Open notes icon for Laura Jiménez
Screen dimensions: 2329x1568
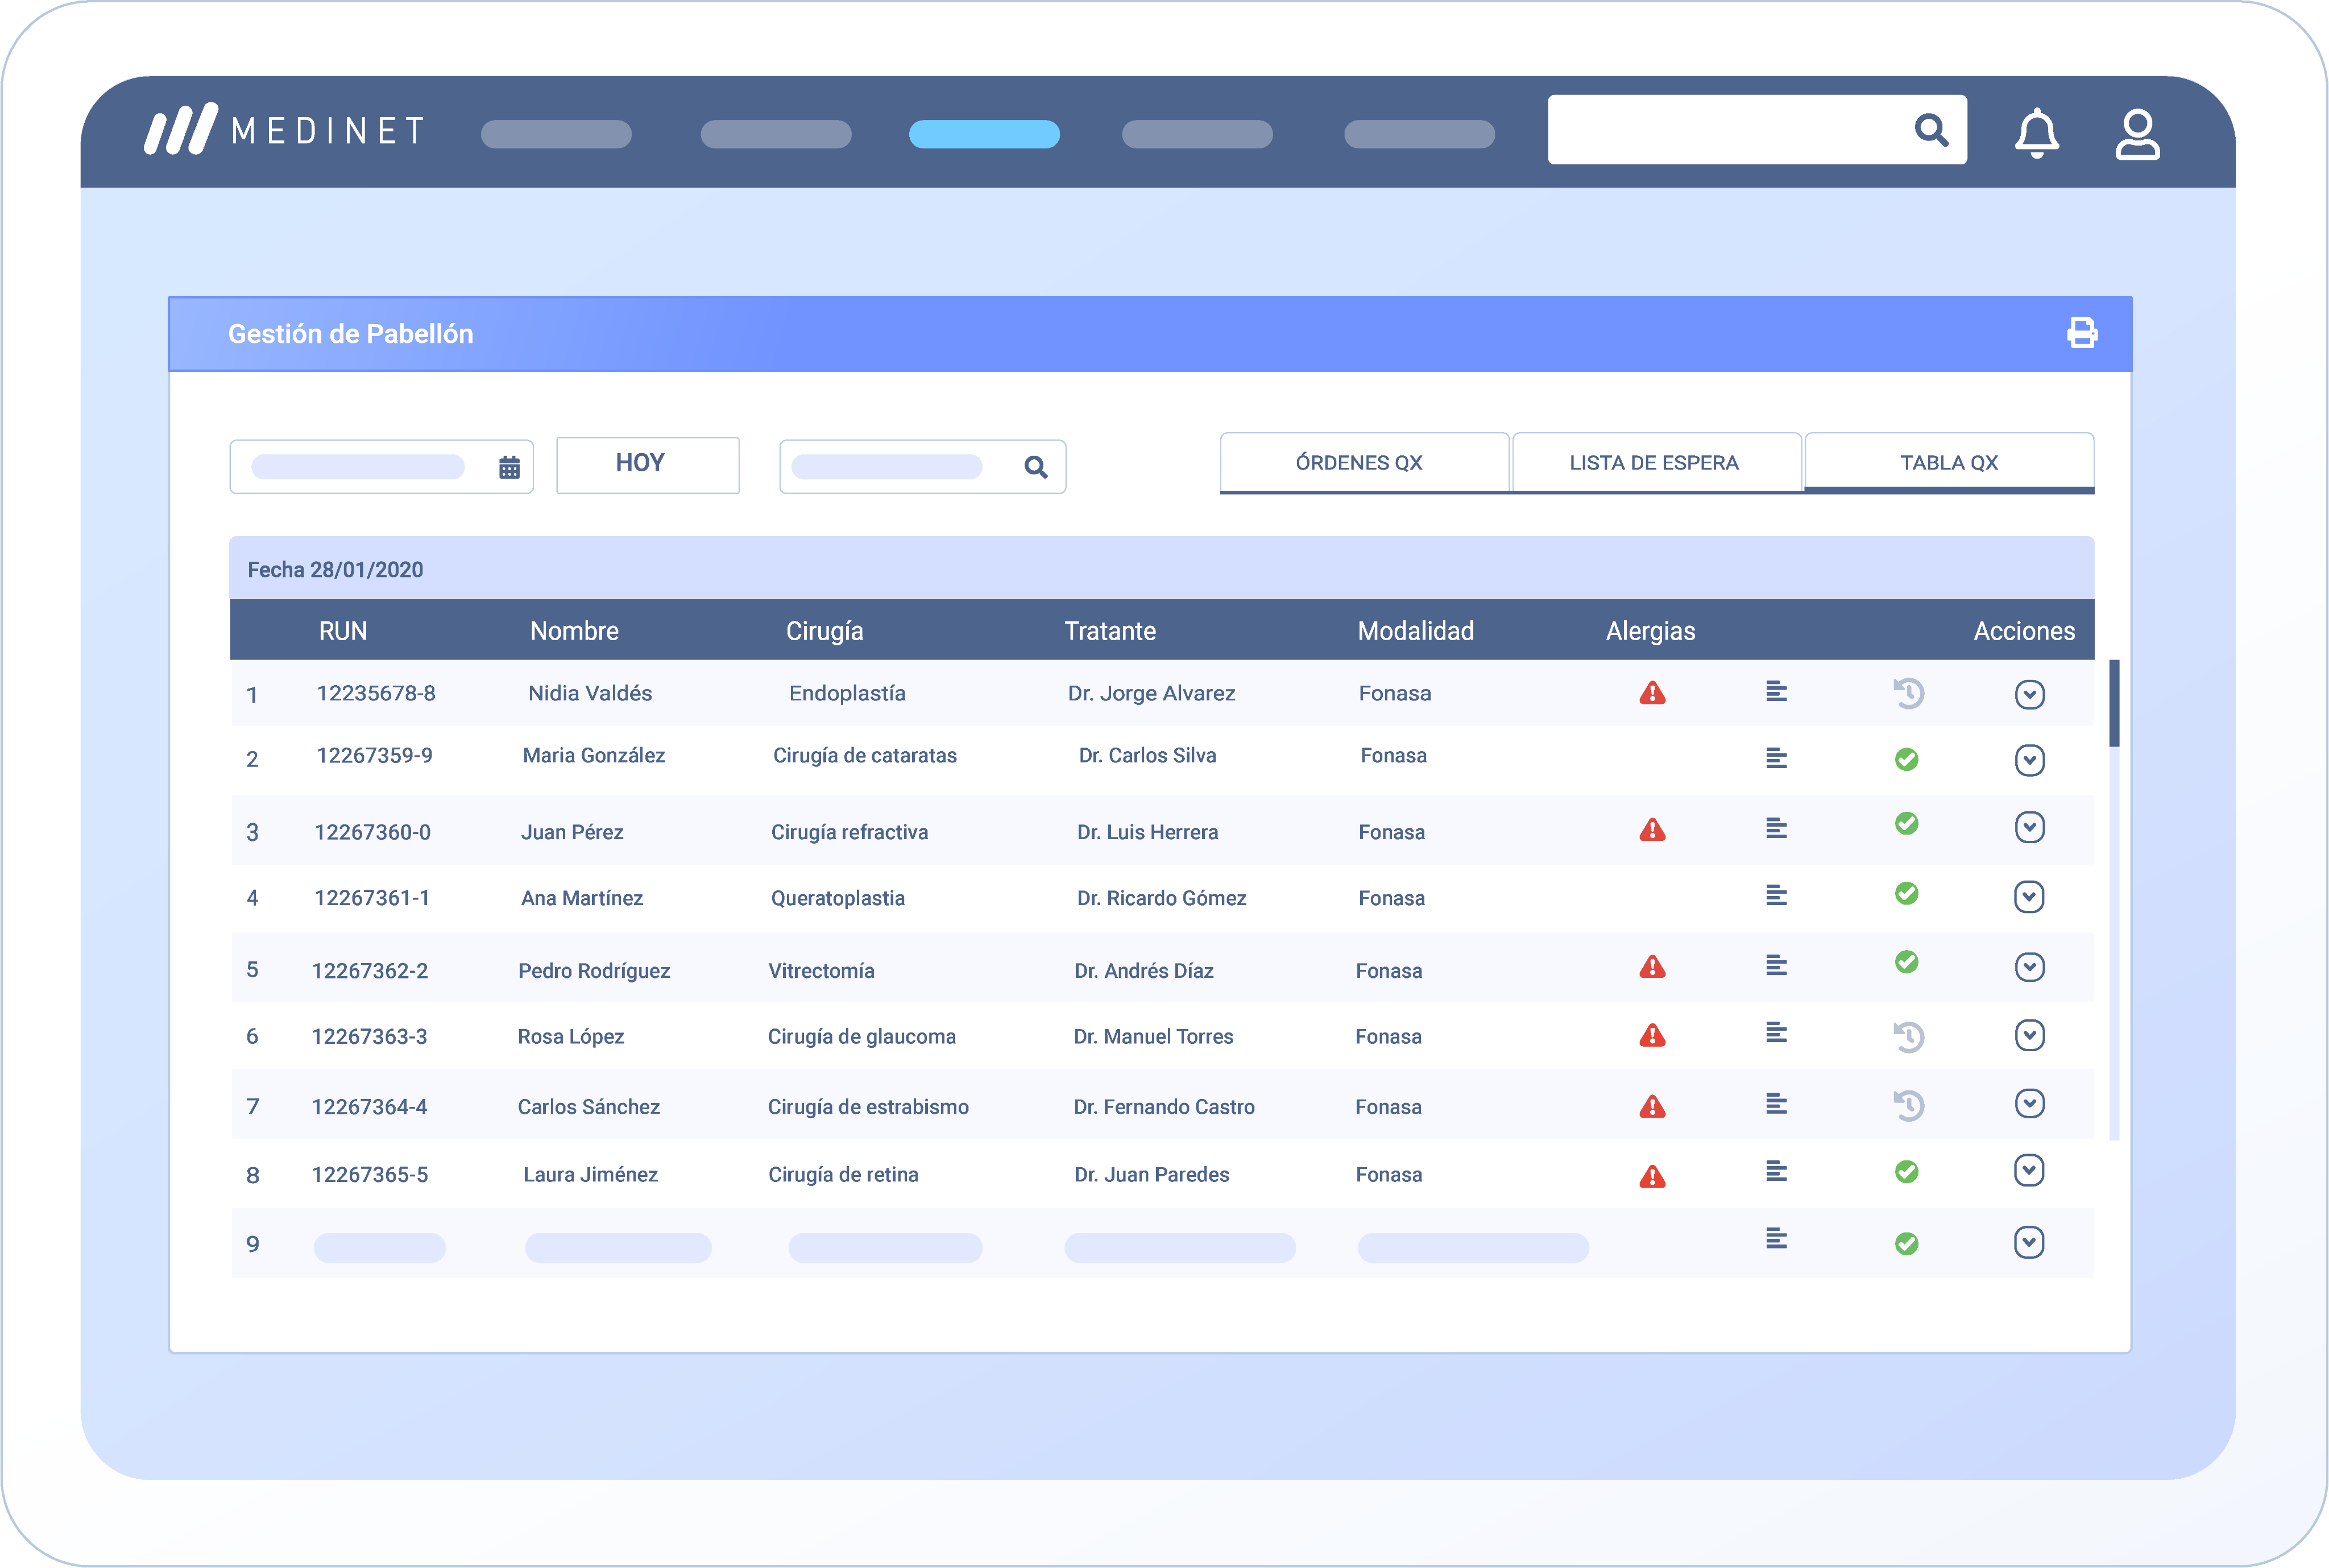1776,1170
